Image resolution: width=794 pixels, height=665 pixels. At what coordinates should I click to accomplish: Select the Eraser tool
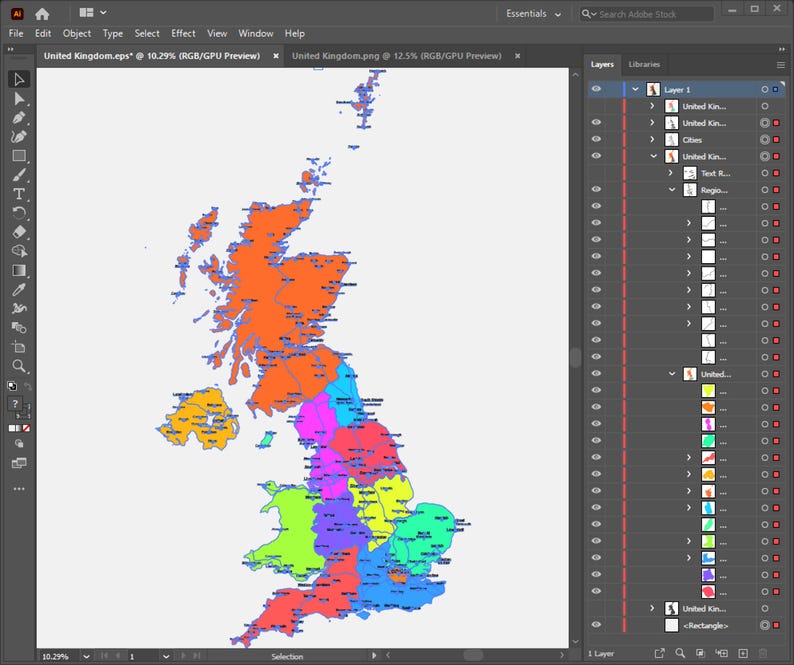19,232
